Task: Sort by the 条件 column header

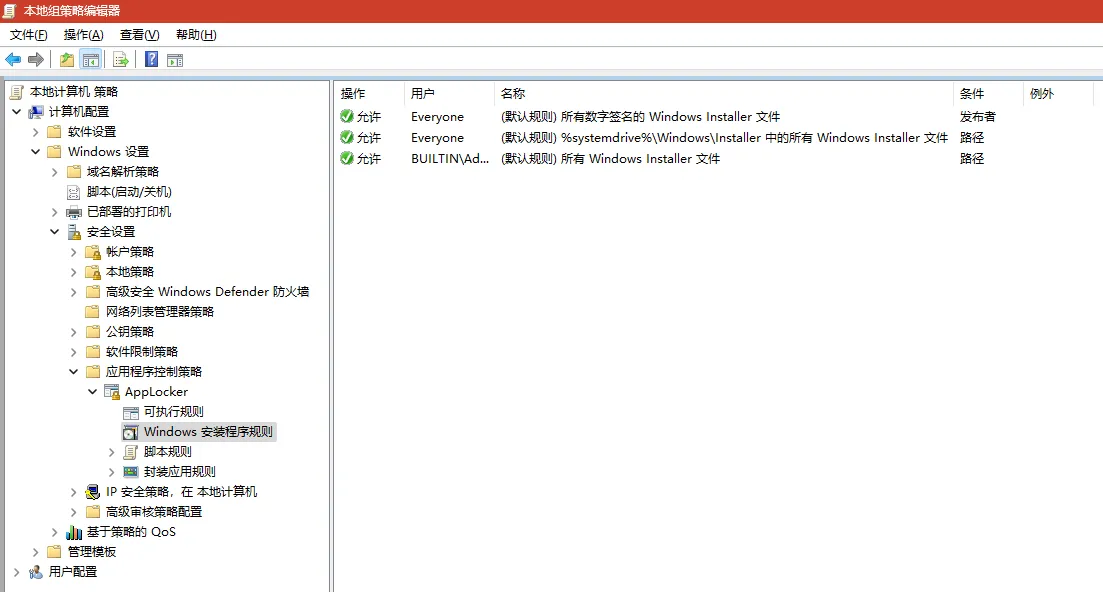Action: pyautogui.click(x=988, y=94)
